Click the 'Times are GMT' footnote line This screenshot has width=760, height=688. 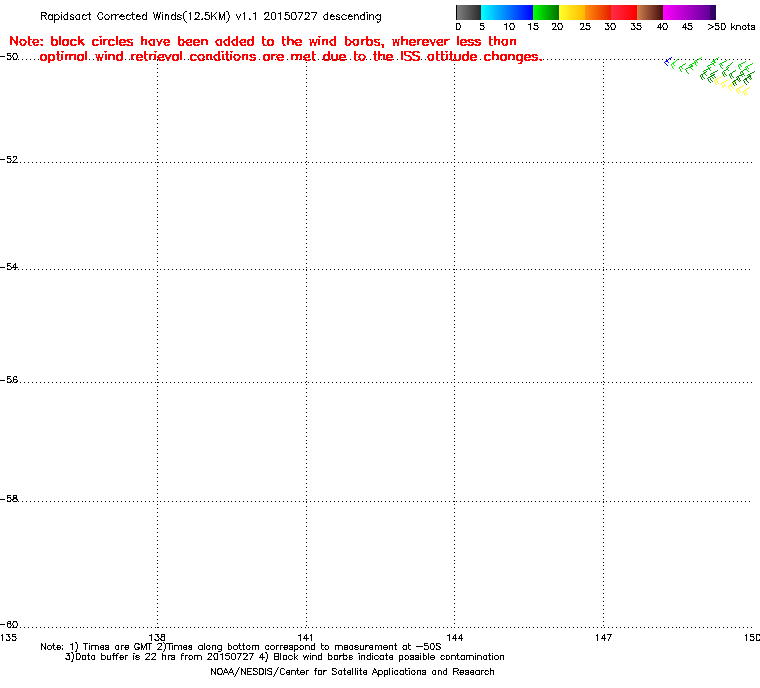[241, 647]
